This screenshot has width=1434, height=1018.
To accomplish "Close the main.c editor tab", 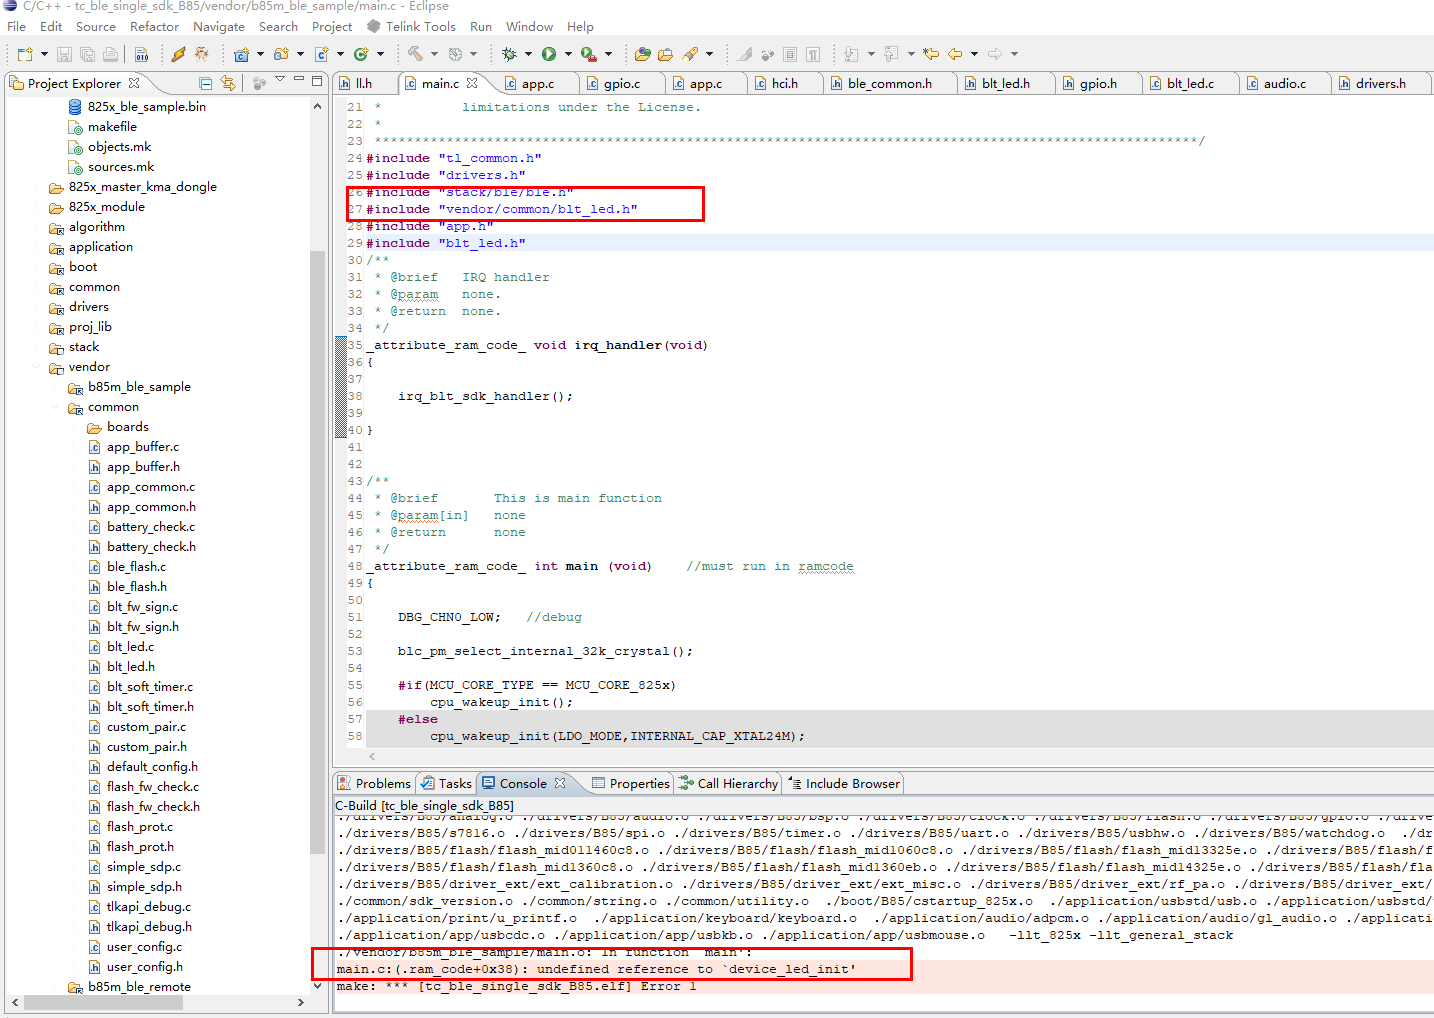I will (472, 83).
